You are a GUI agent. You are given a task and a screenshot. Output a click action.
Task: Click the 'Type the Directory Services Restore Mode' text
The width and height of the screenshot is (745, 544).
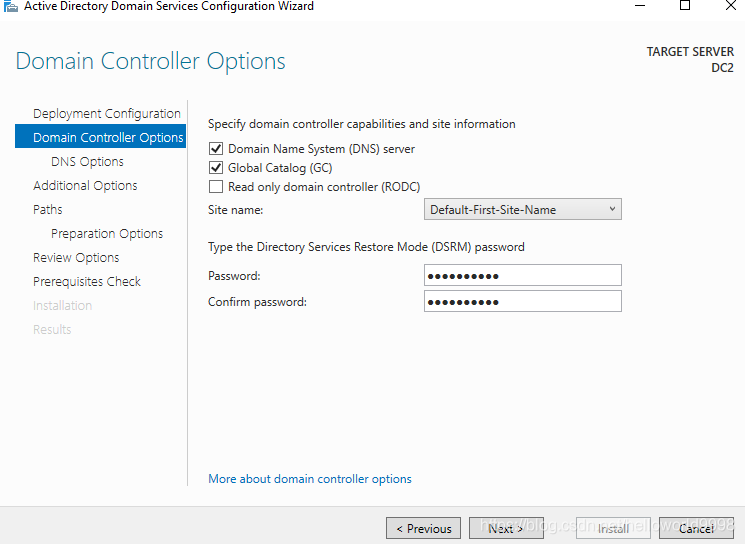coord(366,247)
